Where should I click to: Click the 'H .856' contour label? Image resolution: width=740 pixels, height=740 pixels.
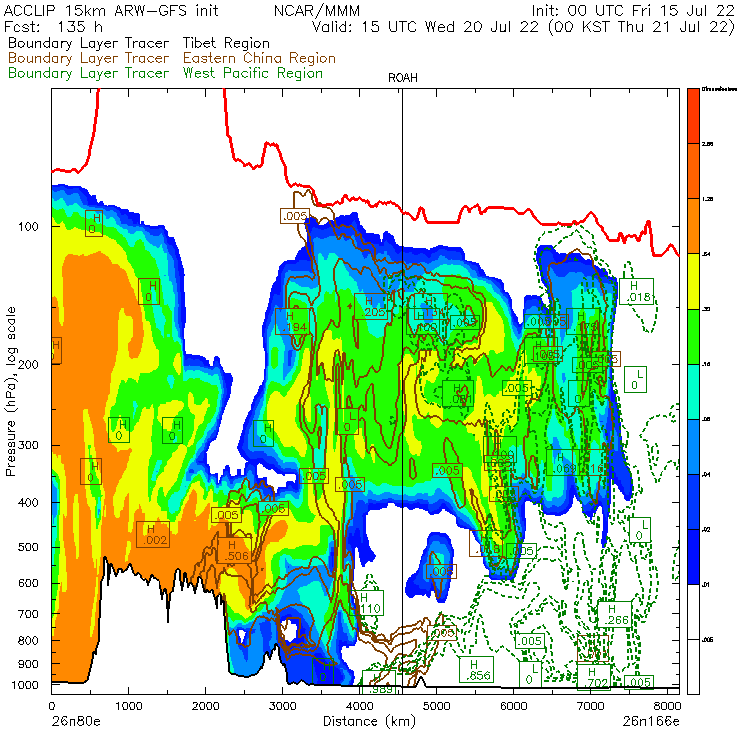pyautogui.click(x=476, y=669)
